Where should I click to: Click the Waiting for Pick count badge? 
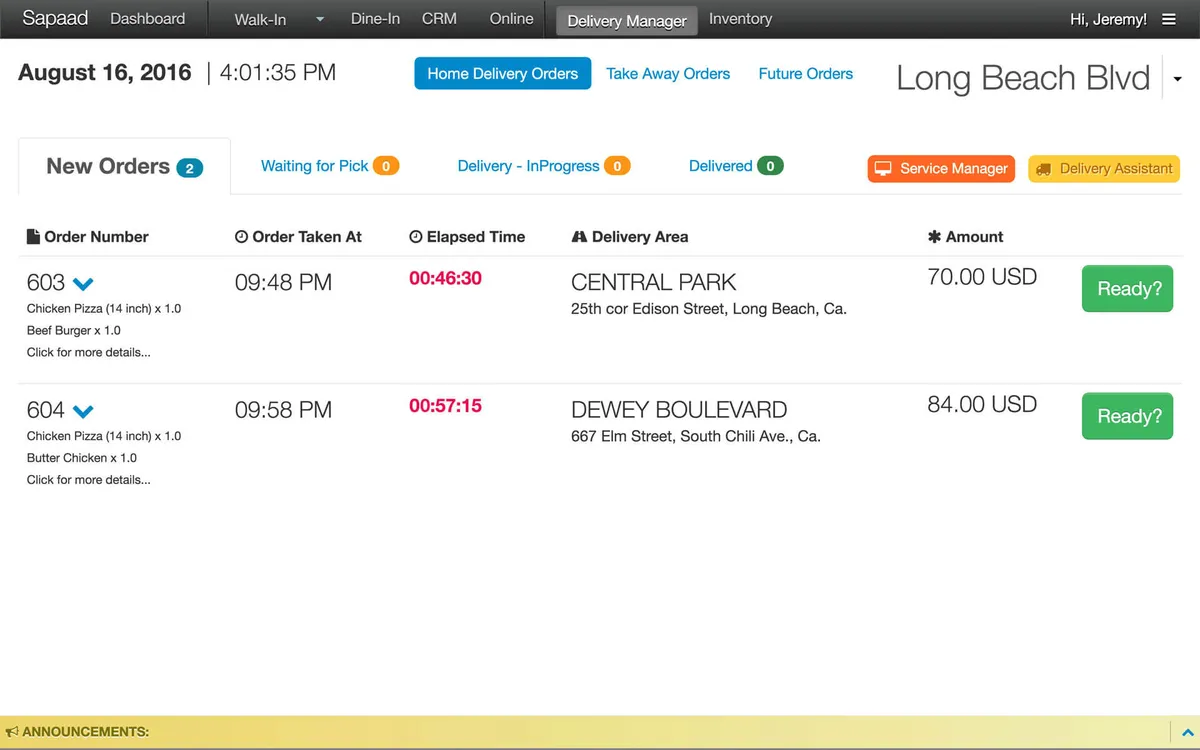(386, 166)
